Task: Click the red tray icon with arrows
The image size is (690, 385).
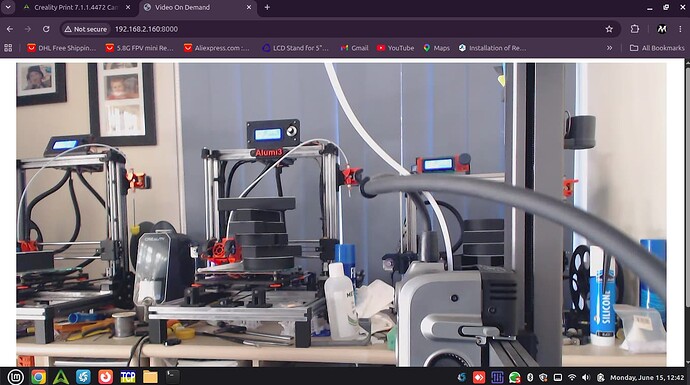Action: (479, 377)
